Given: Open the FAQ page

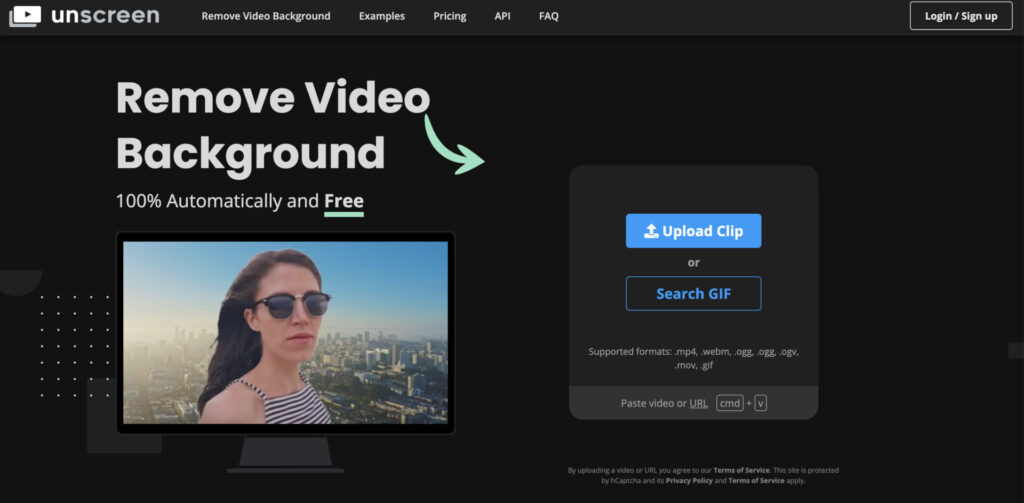Looking at the screenshot, I should pyautogui.click(x=549, y=16).
